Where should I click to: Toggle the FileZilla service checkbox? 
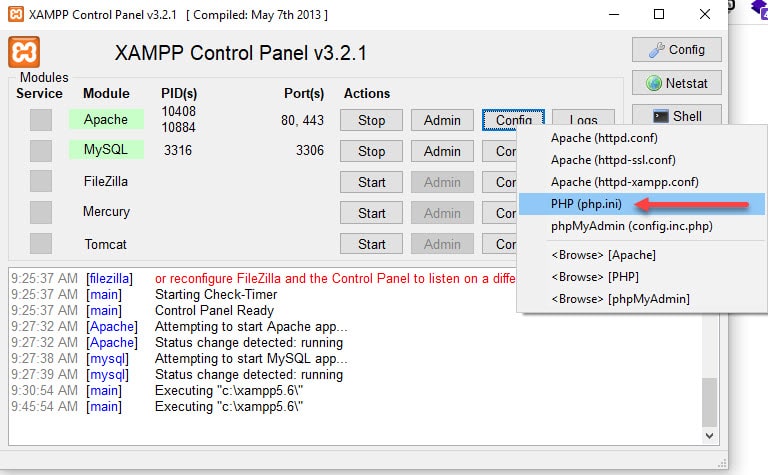point(41,181)
